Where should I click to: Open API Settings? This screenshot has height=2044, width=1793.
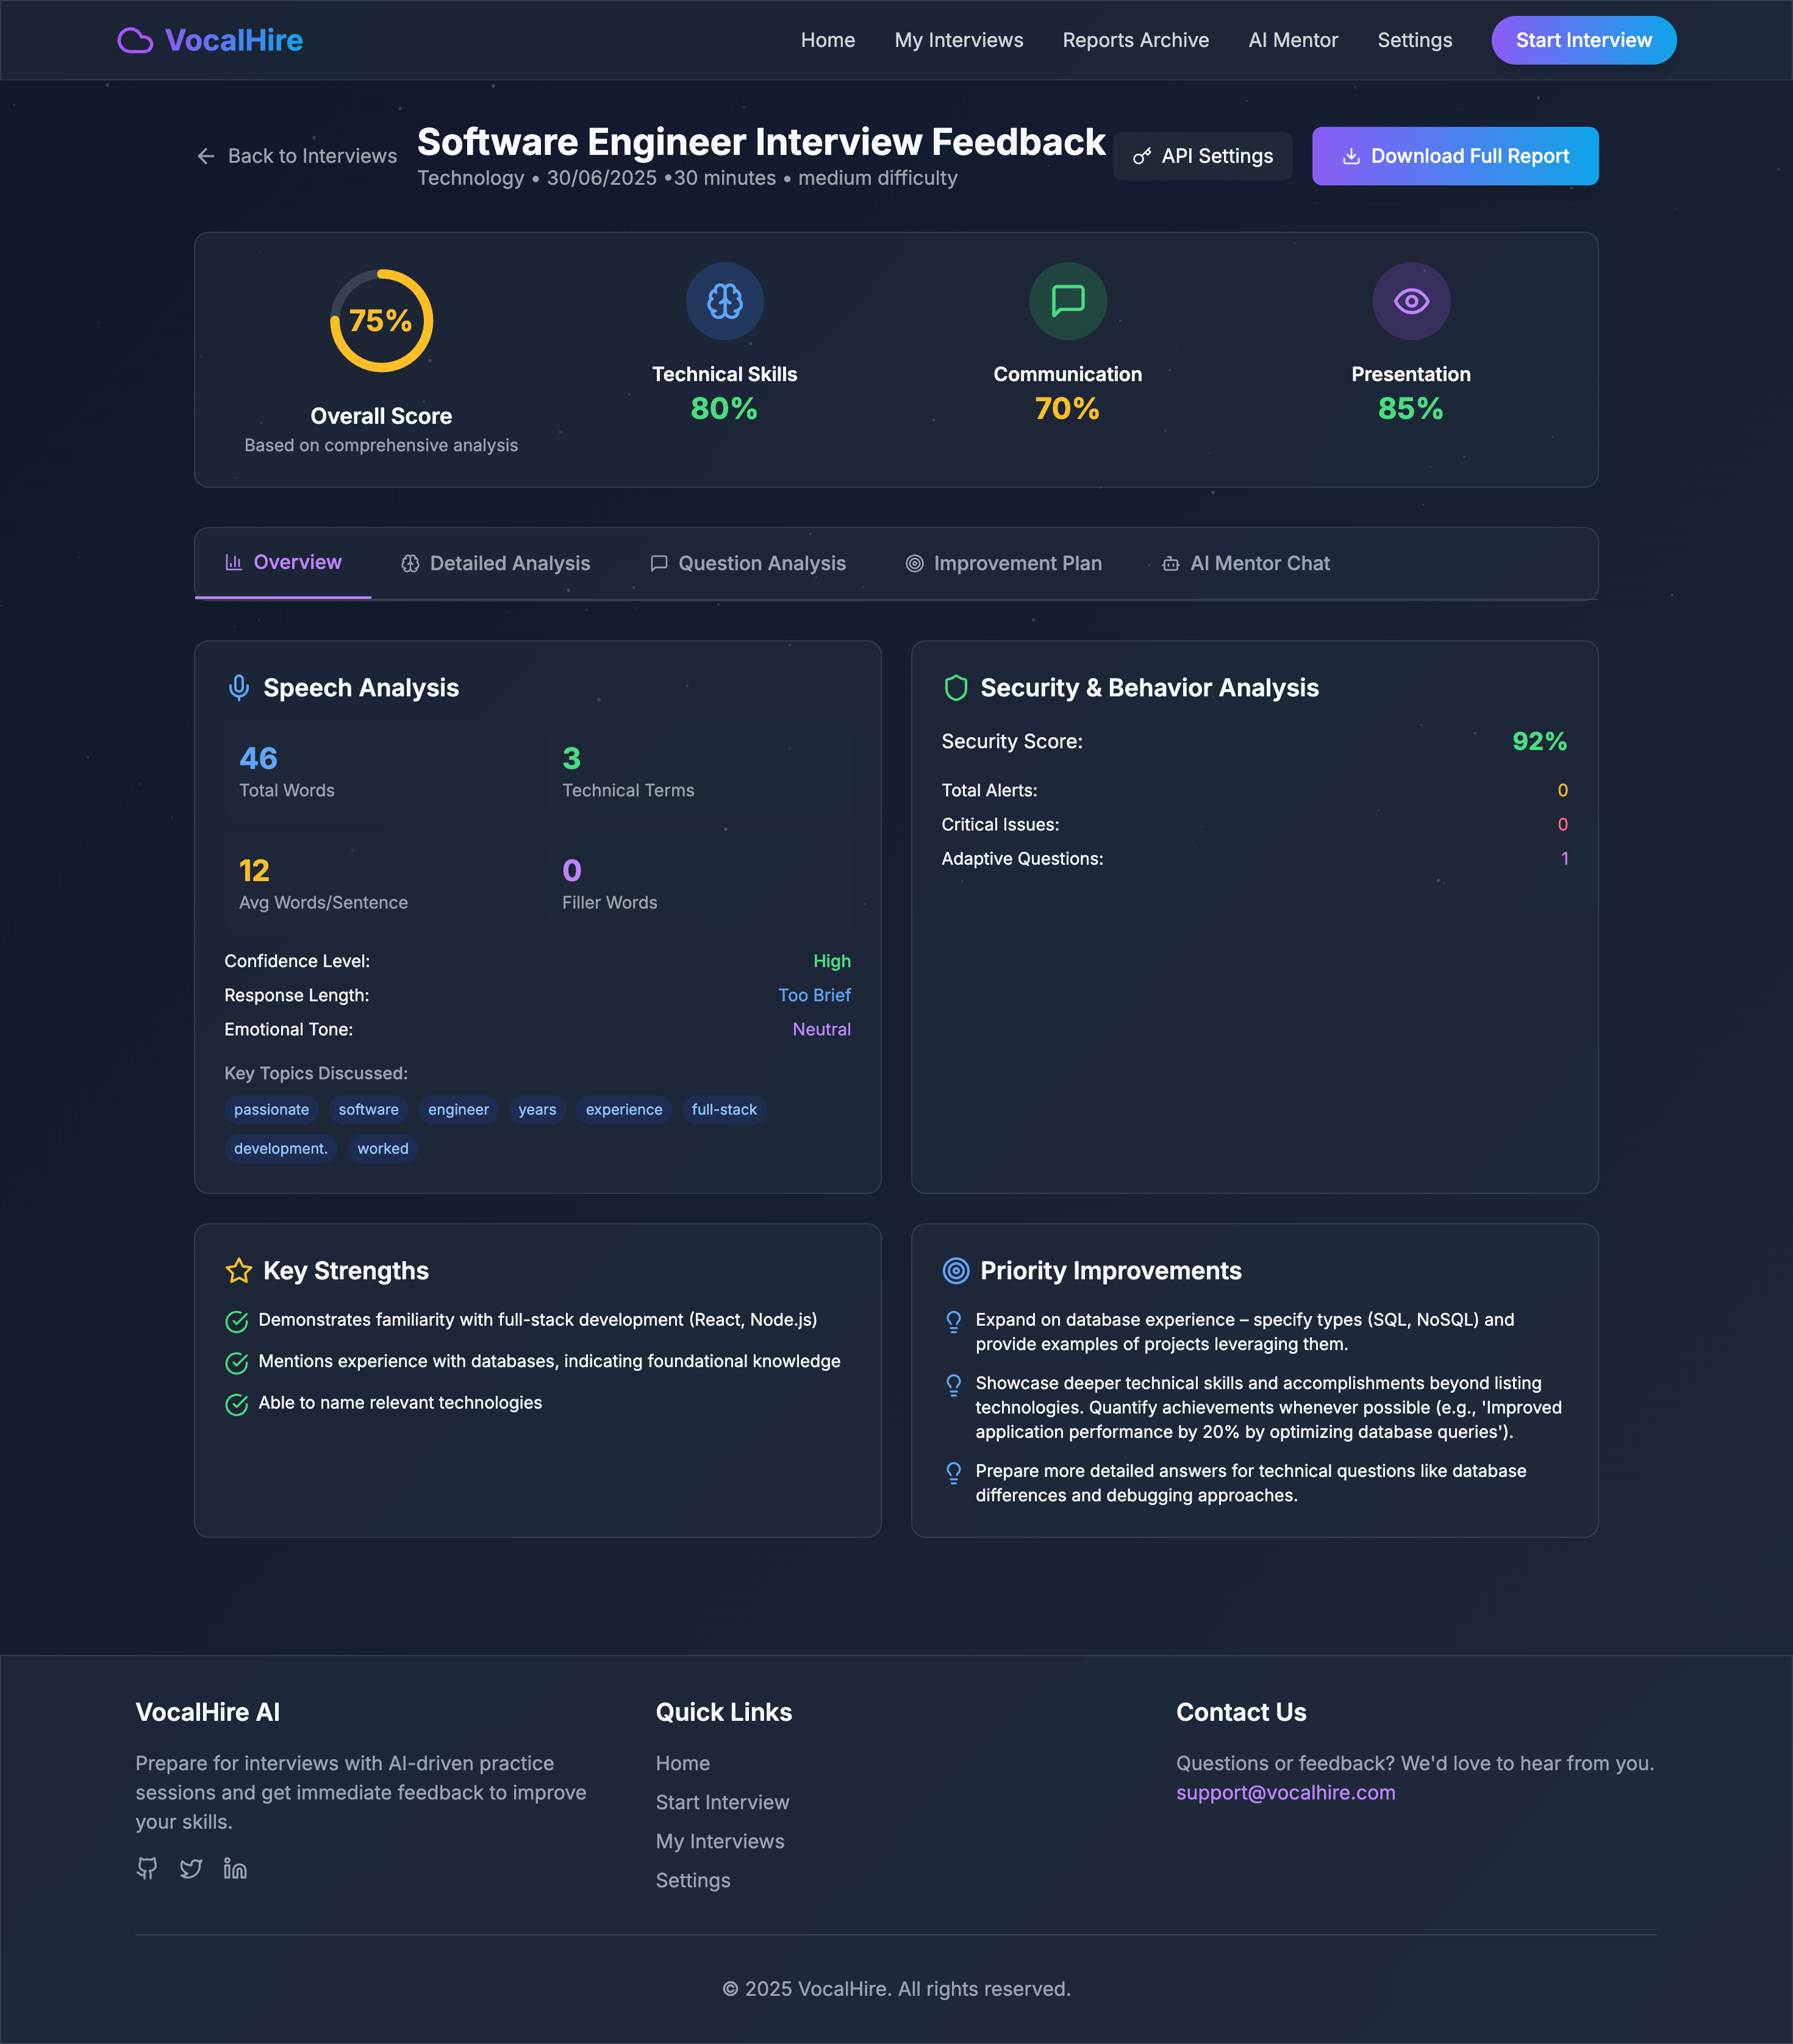click(x=1202, y=156)
